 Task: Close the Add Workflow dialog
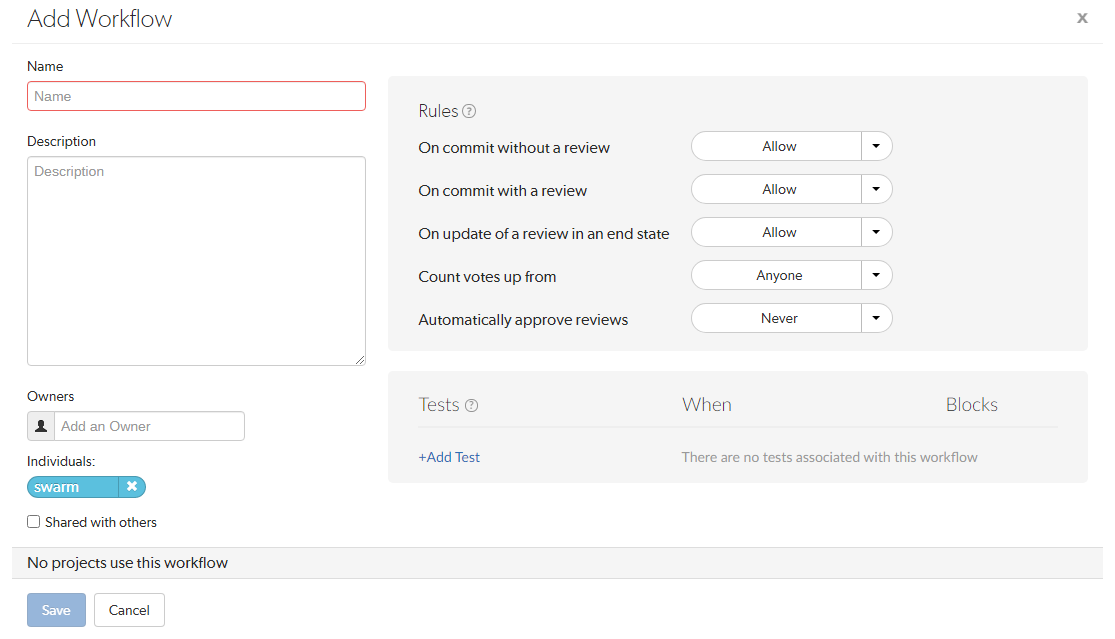click(x=1082, y=17)
